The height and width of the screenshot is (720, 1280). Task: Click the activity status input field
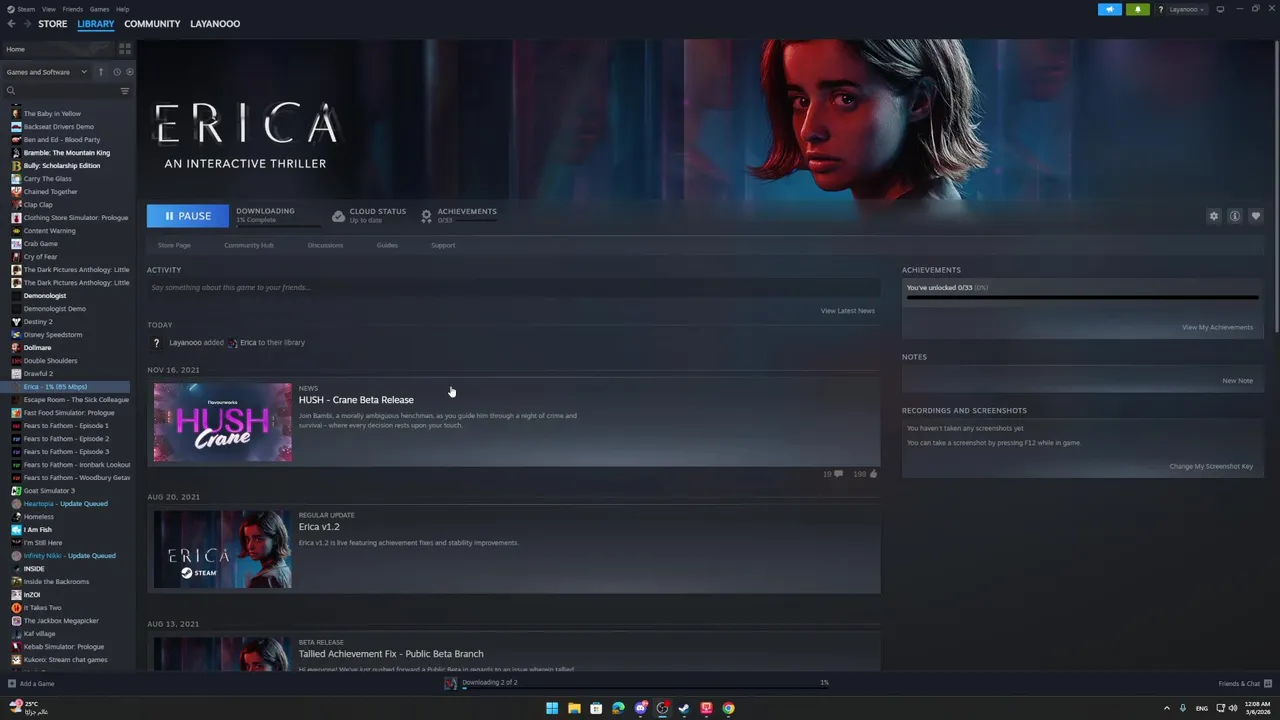point(513,288)
